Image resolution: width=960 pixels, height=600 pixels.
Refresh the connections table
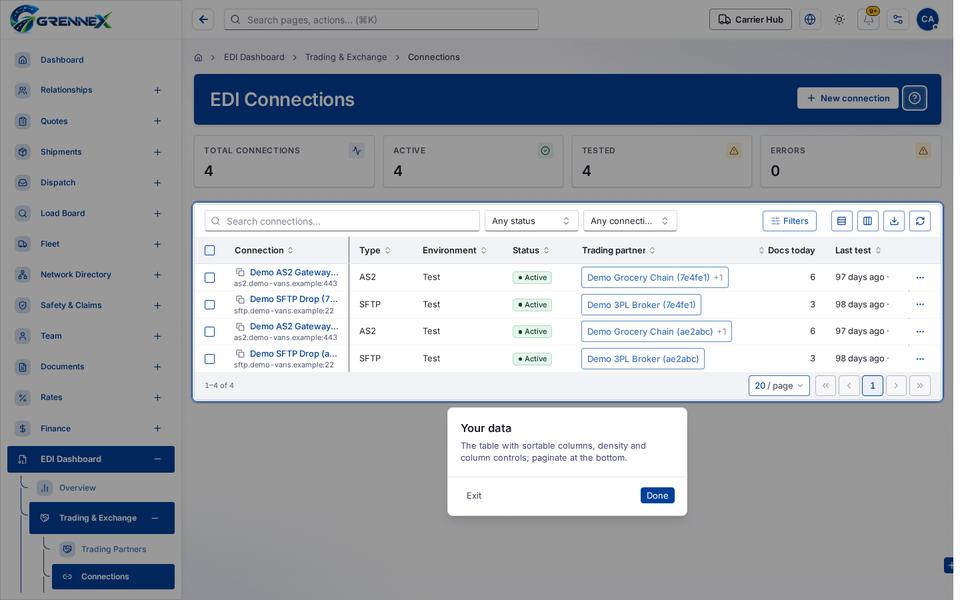tap(920, 221)
